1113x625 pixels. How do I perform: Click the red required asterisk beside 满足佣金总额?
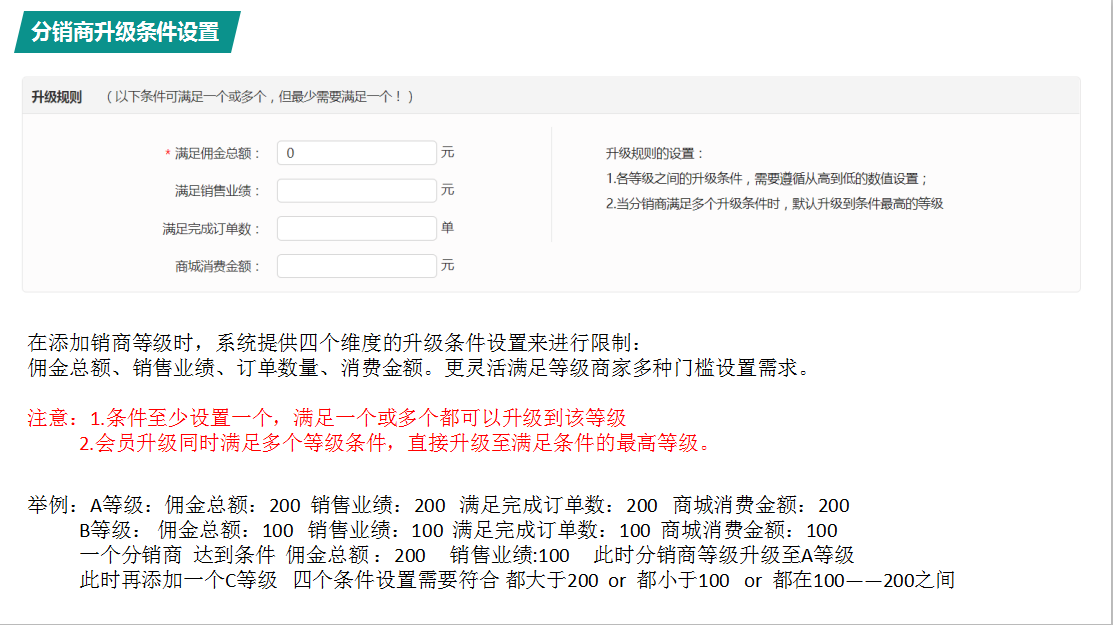[168, 154]
